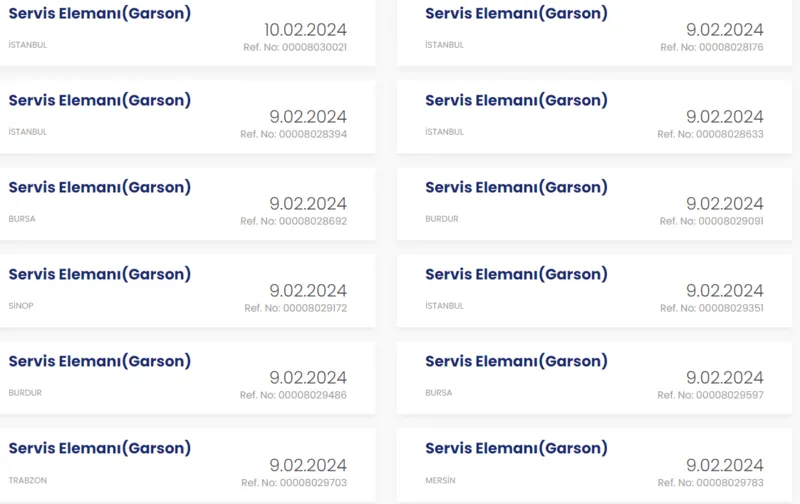Open the Sinop Servis Elemanı(Garson) listing

100,275
